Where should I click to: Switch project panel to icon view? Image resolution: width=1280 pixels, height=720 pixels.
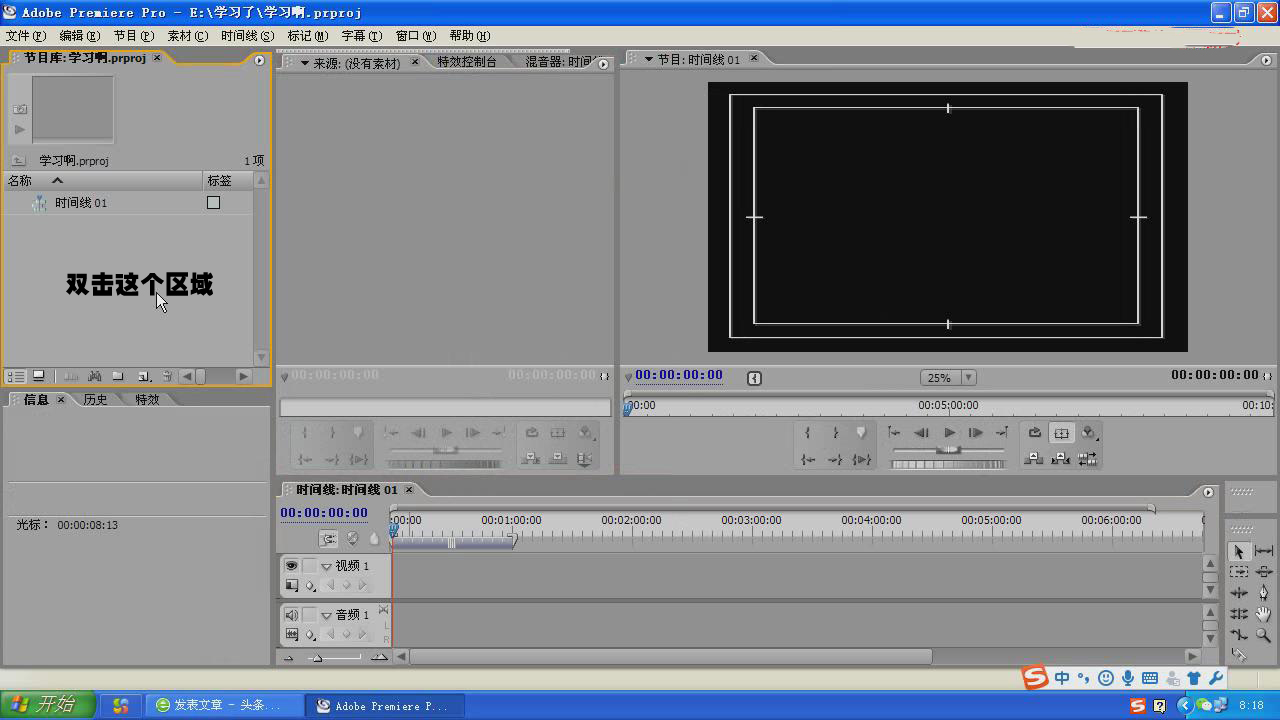pyautogui.click(x=38, y=376)
